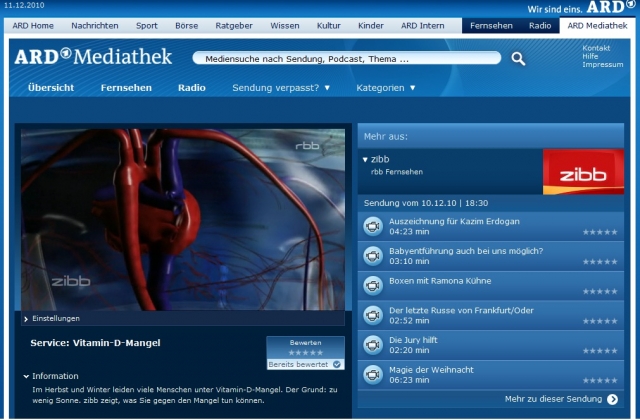
Task: Collapse the zibb show entry triangle
Action: 365,160
